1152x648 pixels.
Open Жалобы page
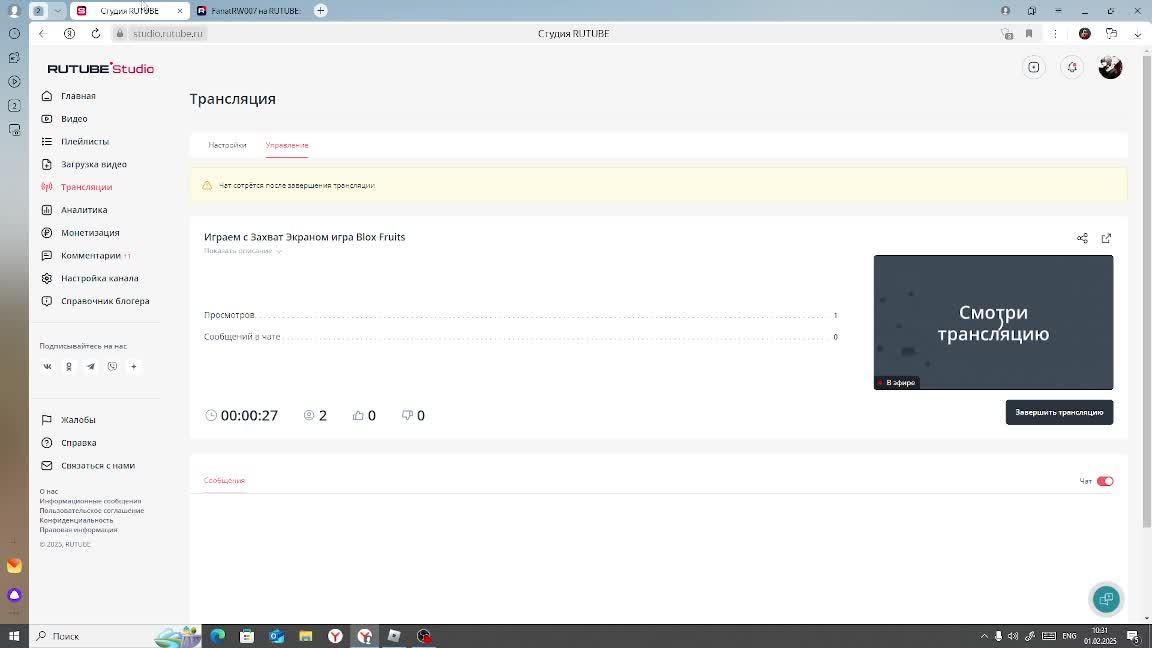tap(78, 420)
